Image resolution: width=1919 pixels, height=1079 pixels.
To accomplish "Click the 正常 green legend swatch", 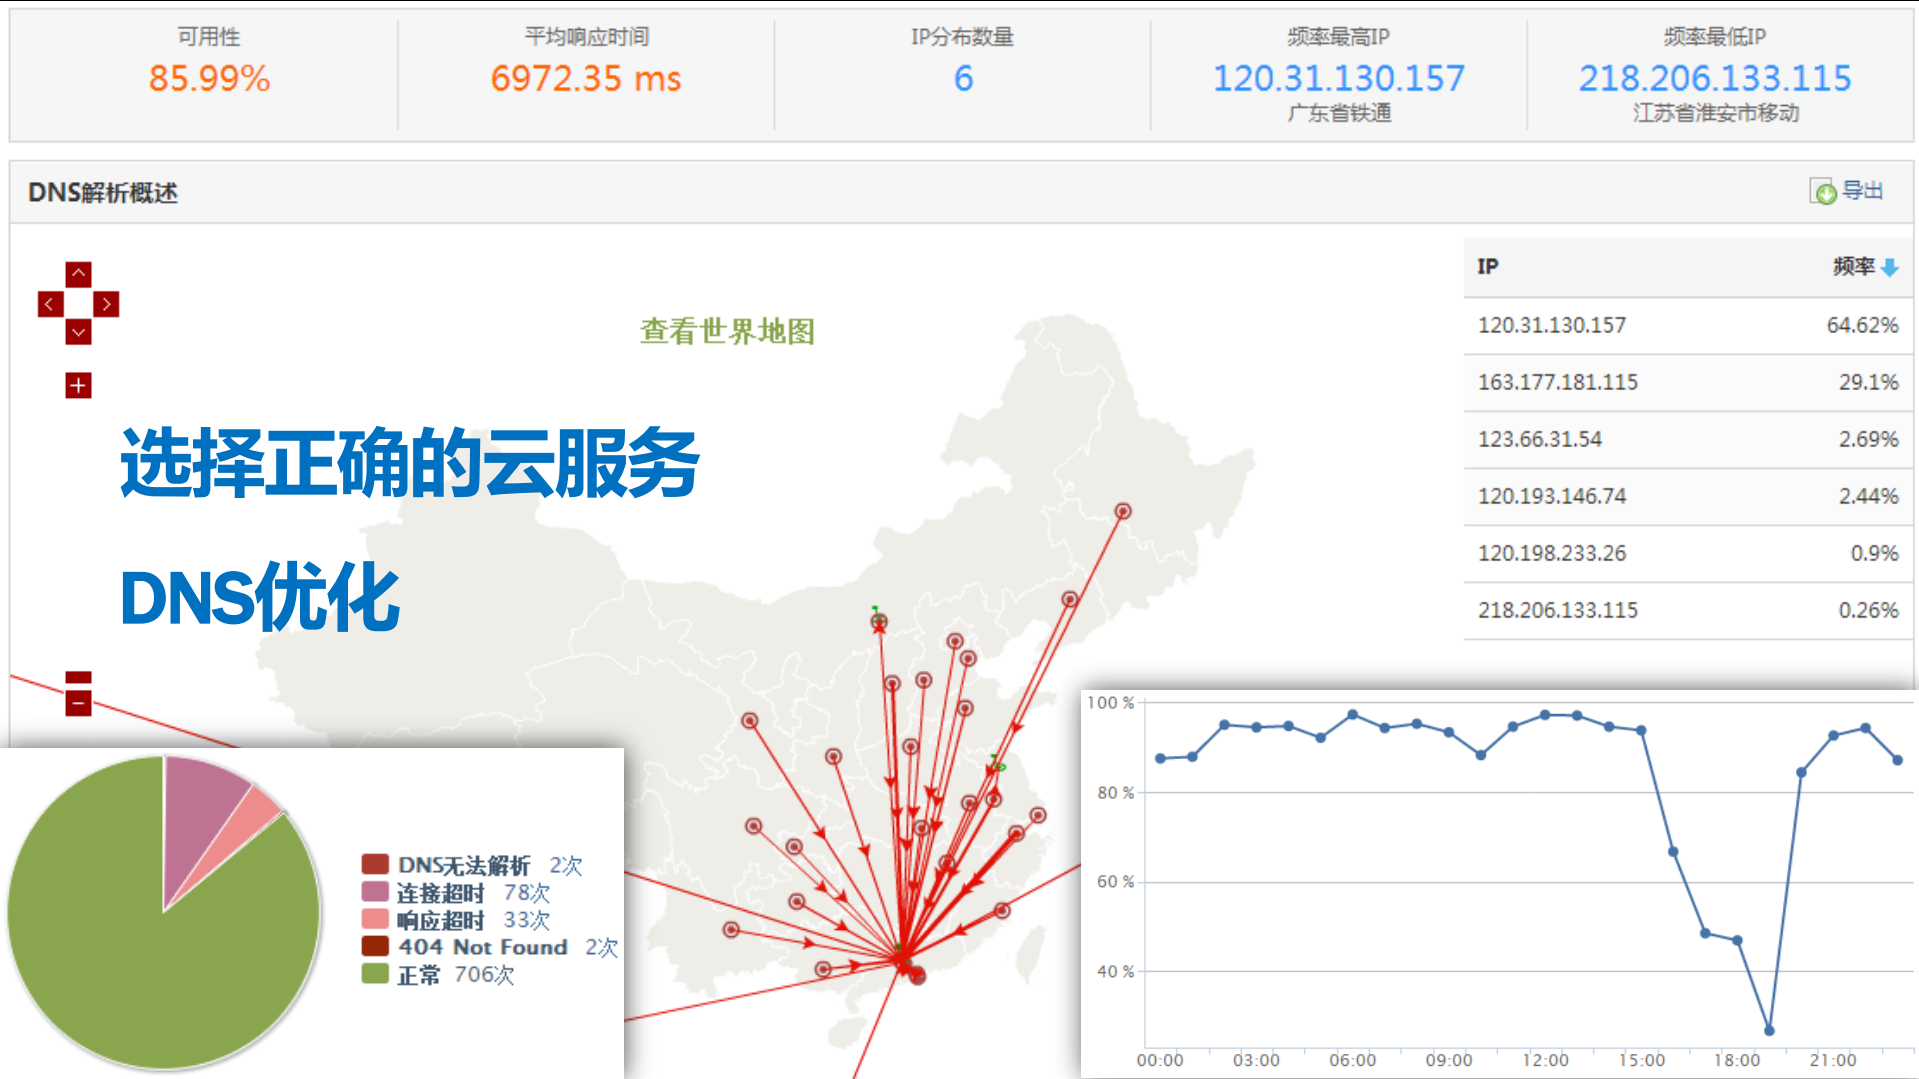I will pos(375,974).
